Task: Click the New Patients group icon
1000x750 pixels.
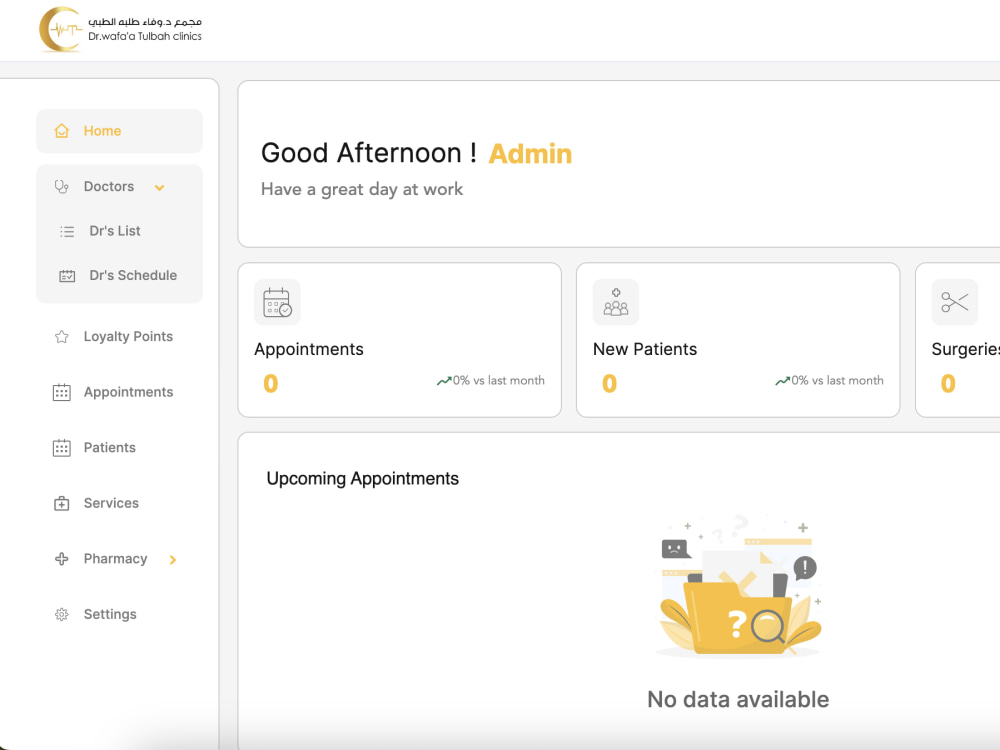Action: tap(616, 302)
